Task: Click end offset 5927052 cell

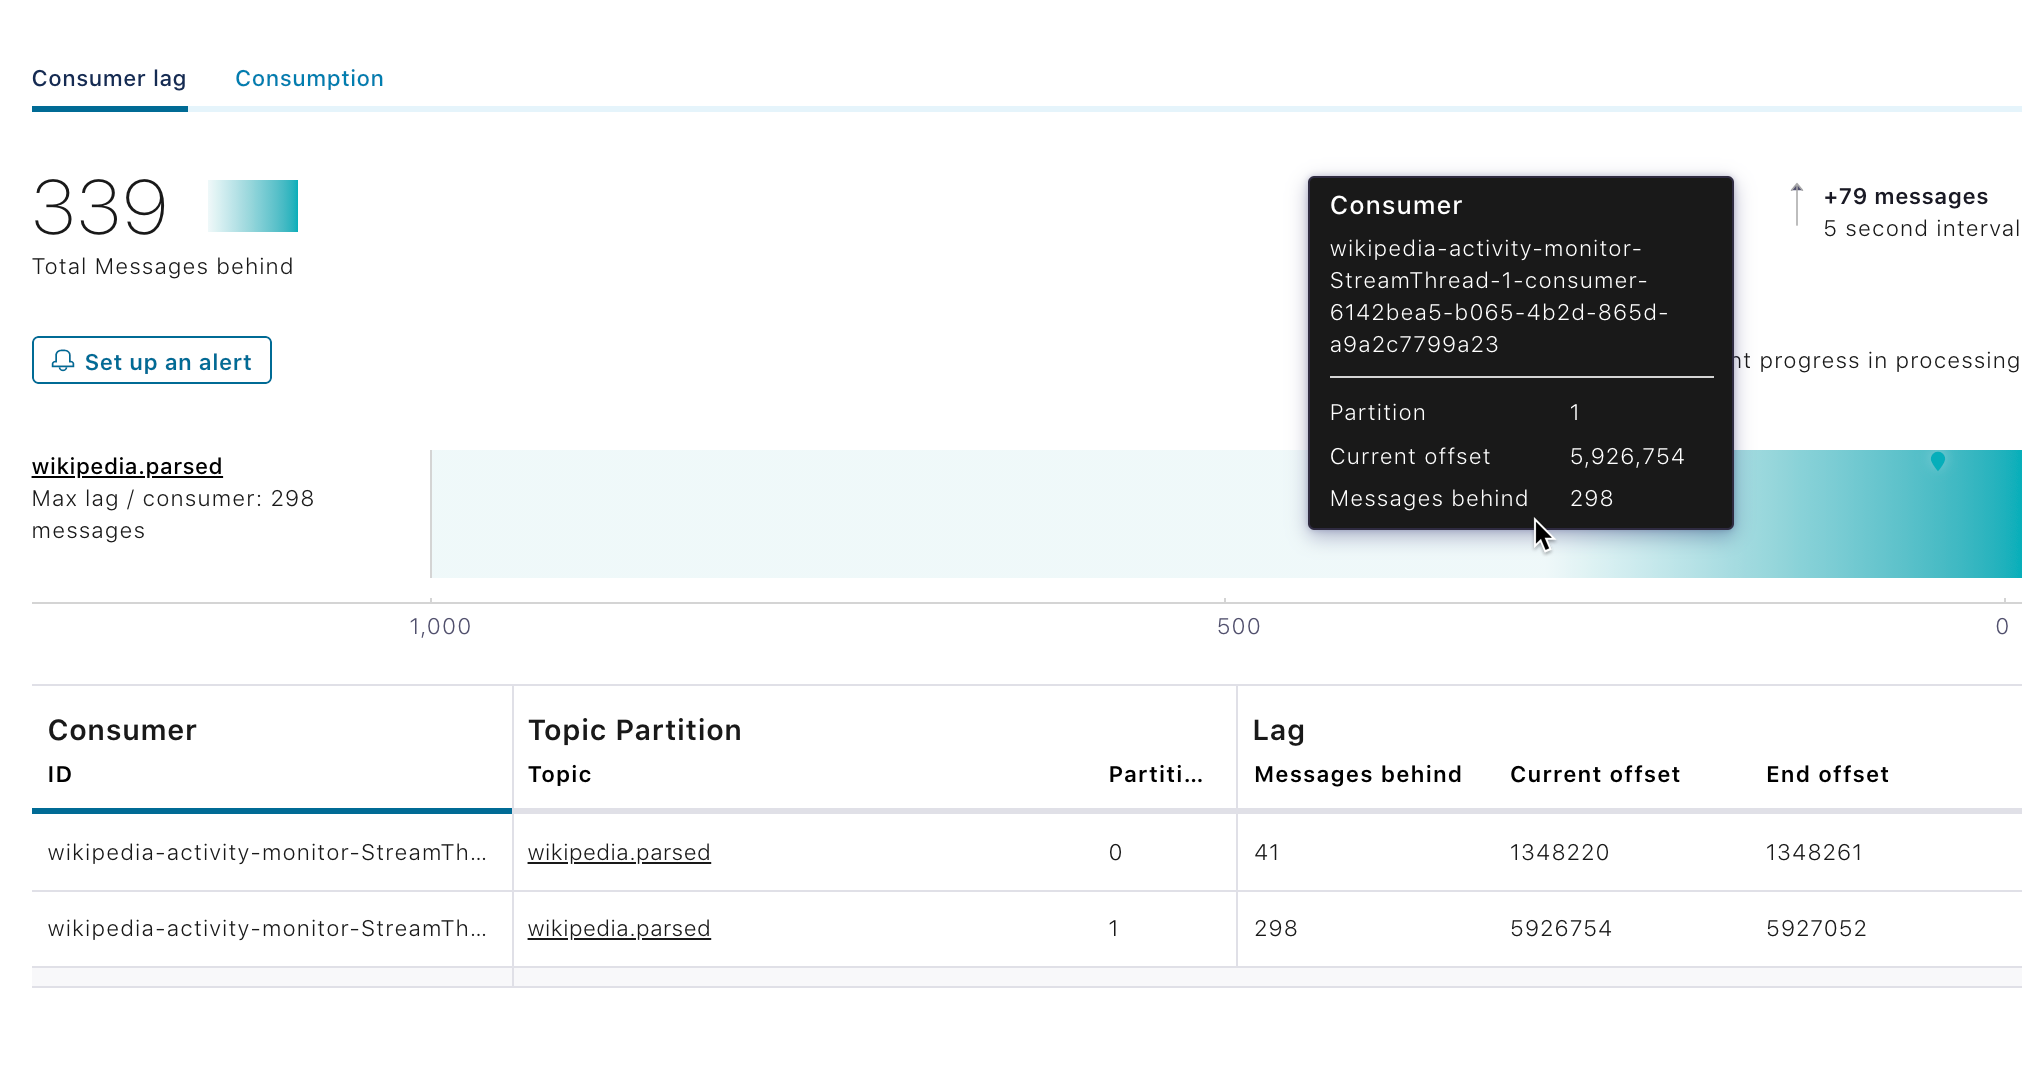Action: 1816,928
